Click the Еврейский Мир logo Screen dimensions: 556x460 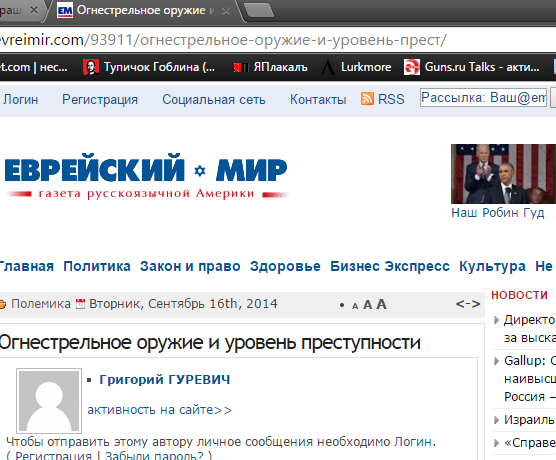(x=146, y=176)
